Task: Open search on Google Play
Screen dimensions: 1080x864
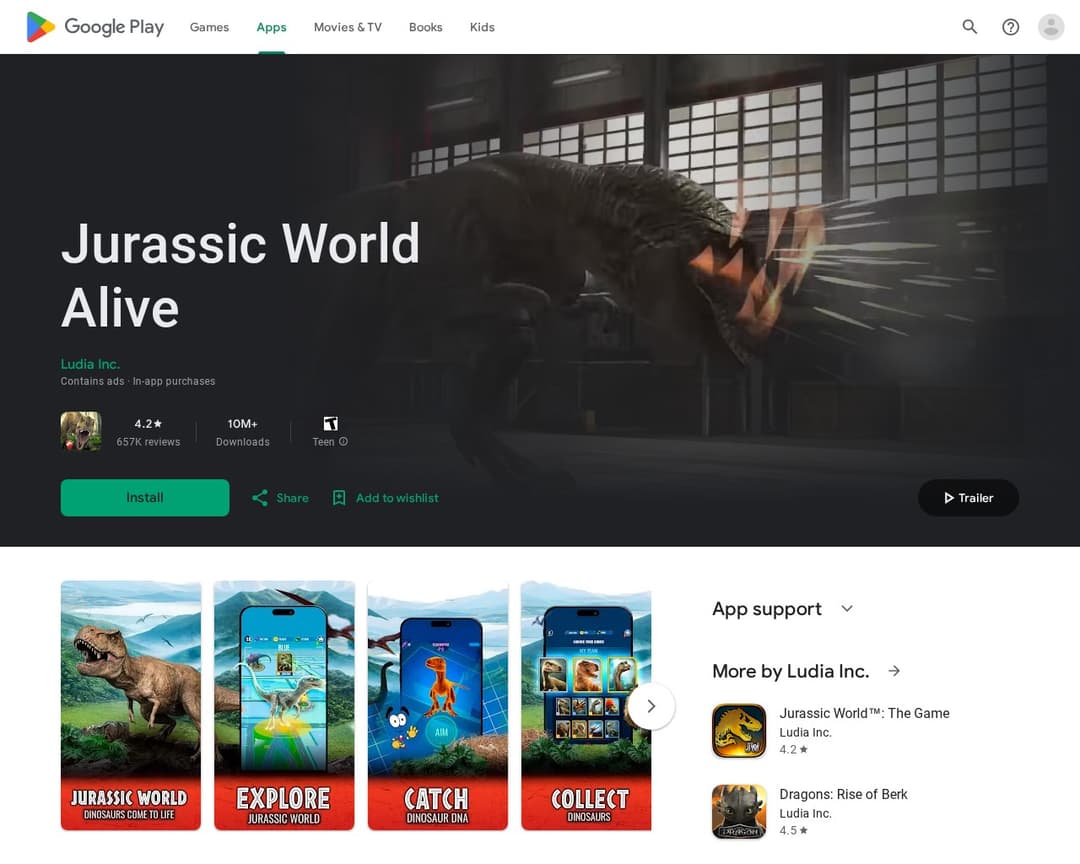Action: (969, 27)
